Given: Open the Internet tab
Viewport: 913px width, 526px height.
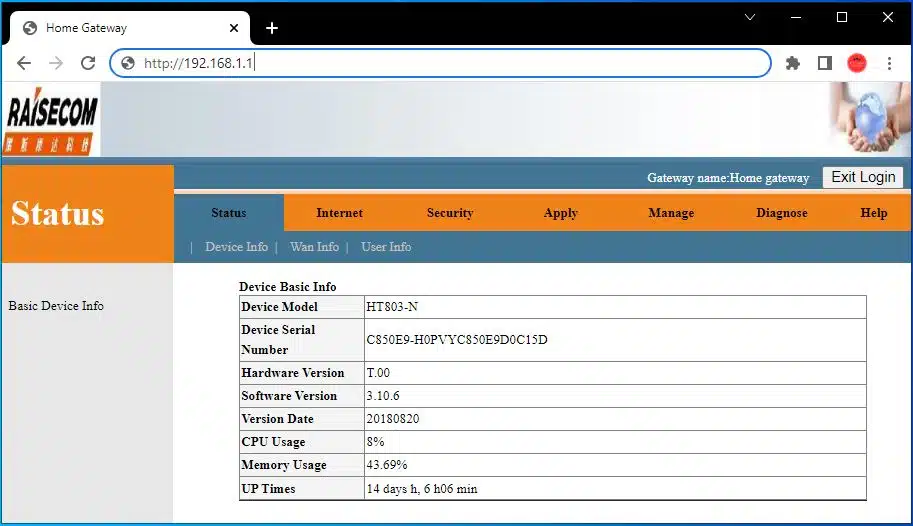Looking at the screenshot, I should pos(339,213).
